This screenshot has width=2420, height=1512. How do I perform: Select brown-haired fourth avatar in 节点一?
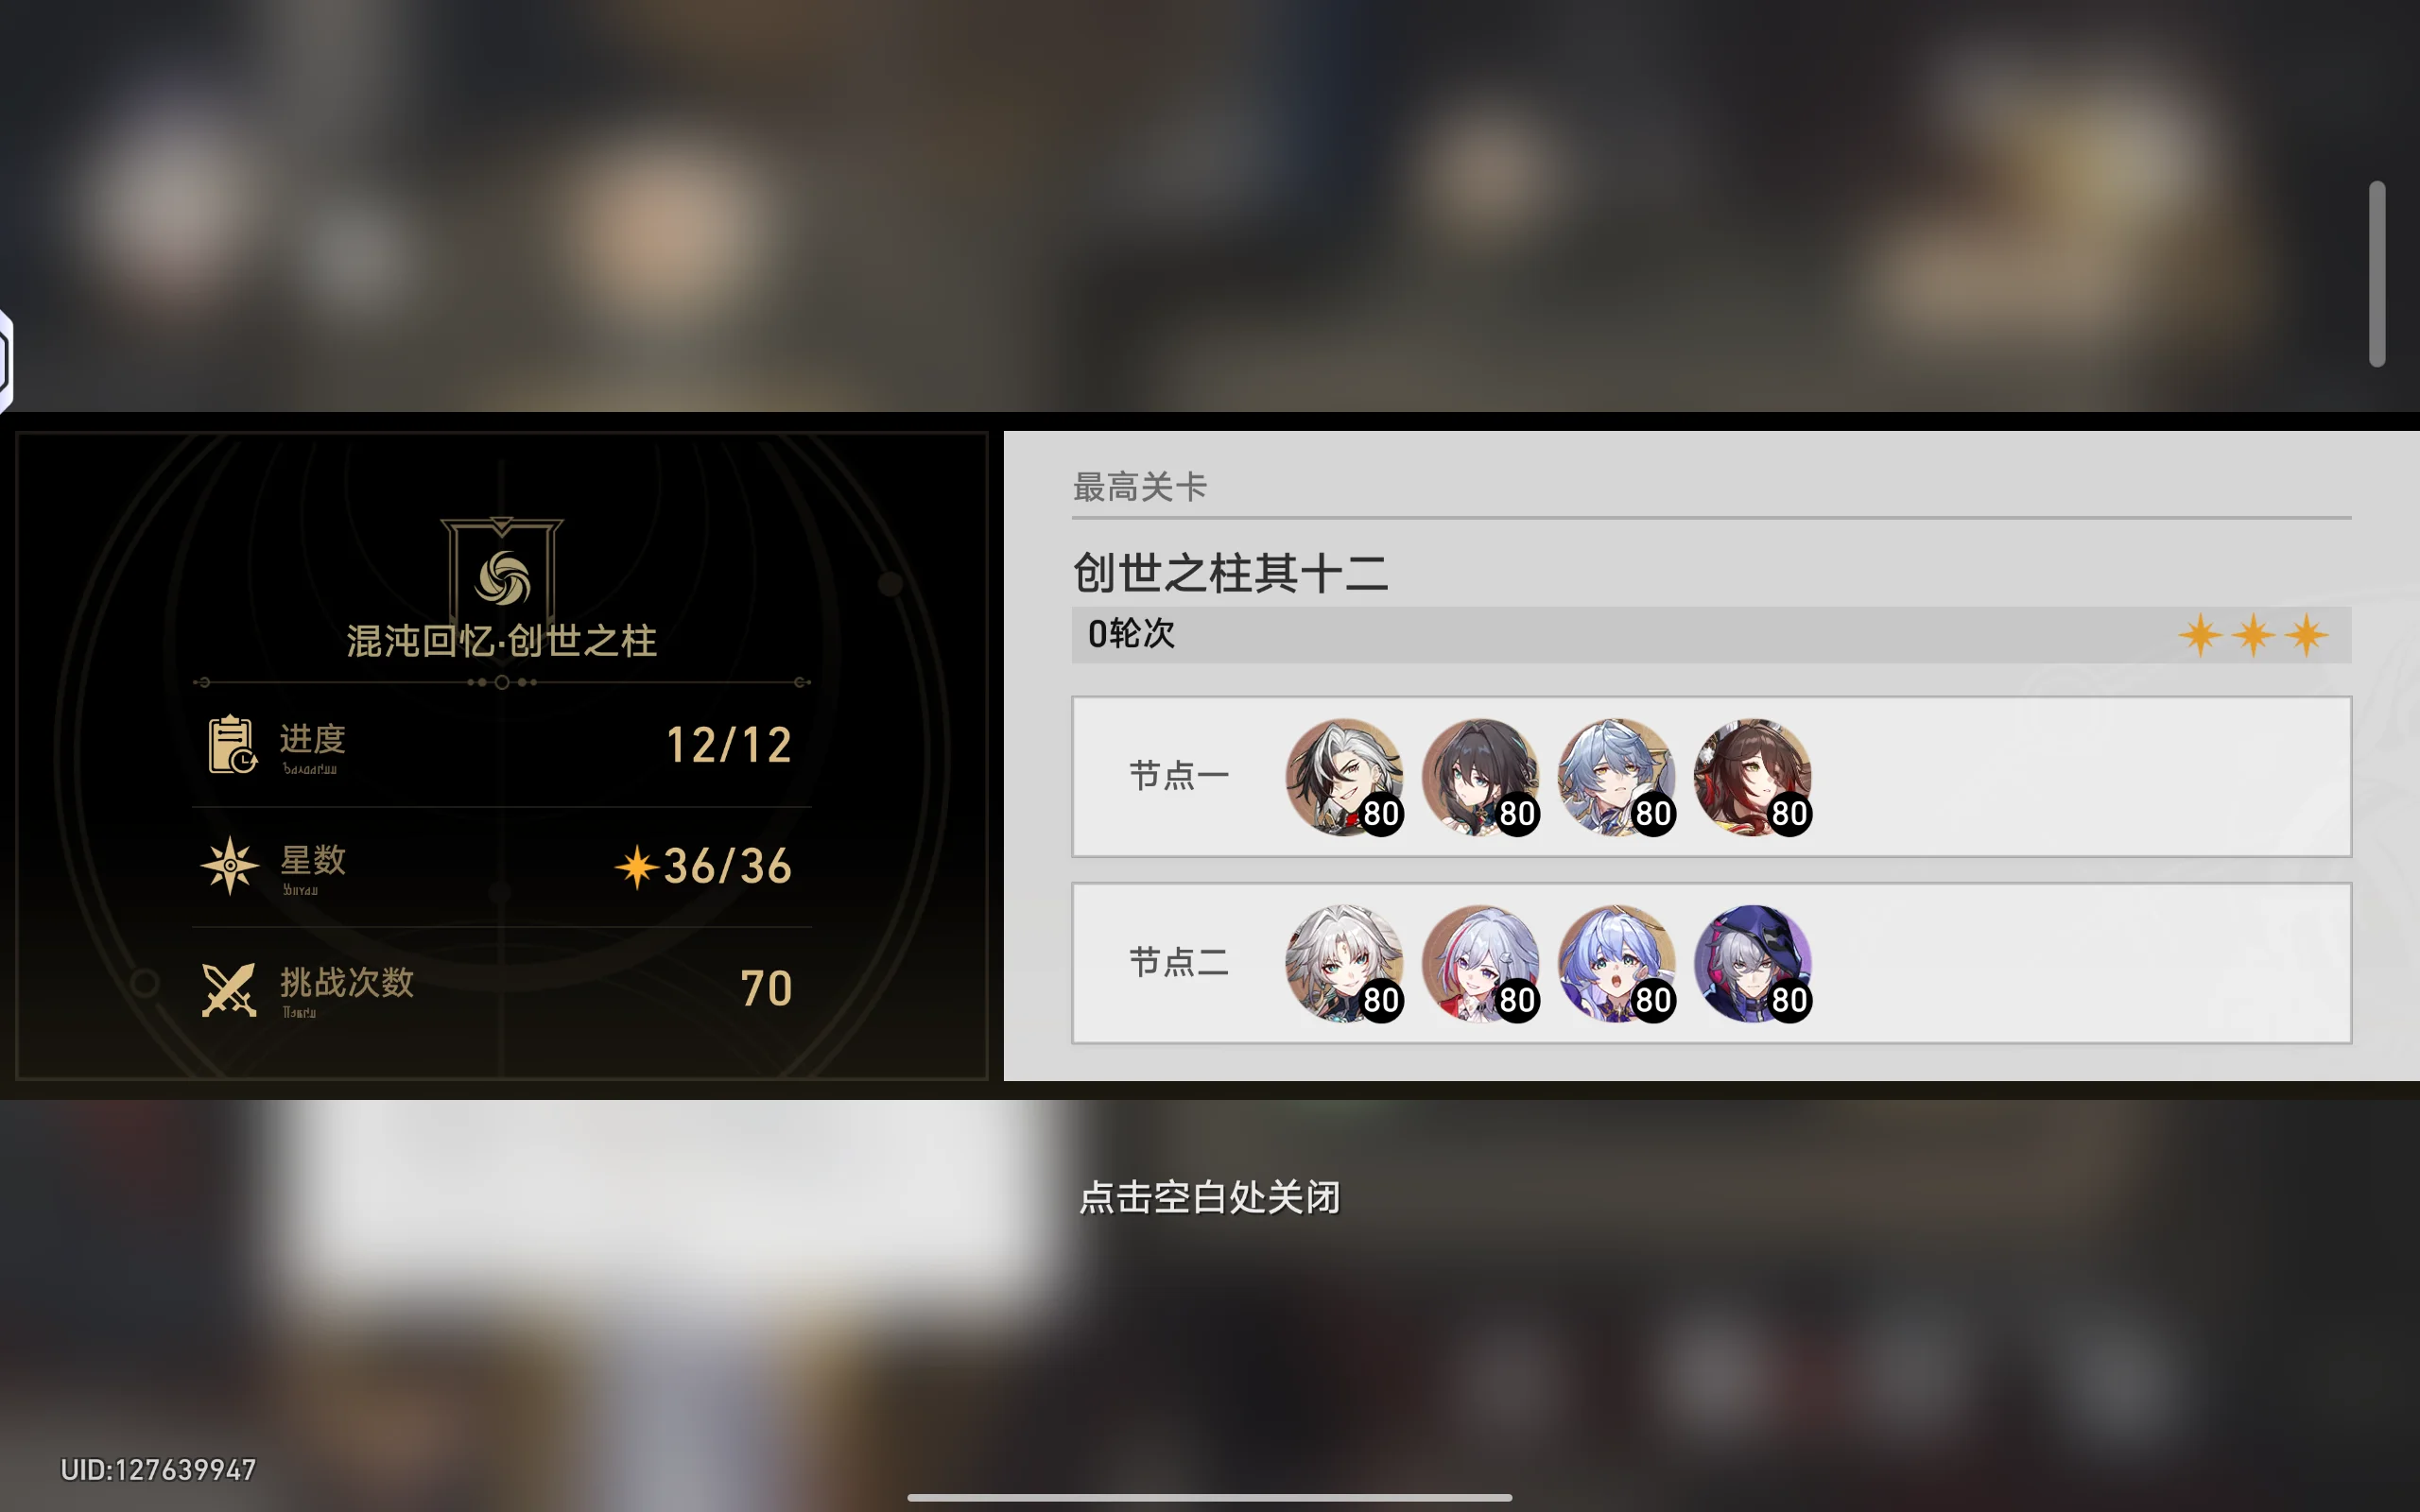[1752, 777]
